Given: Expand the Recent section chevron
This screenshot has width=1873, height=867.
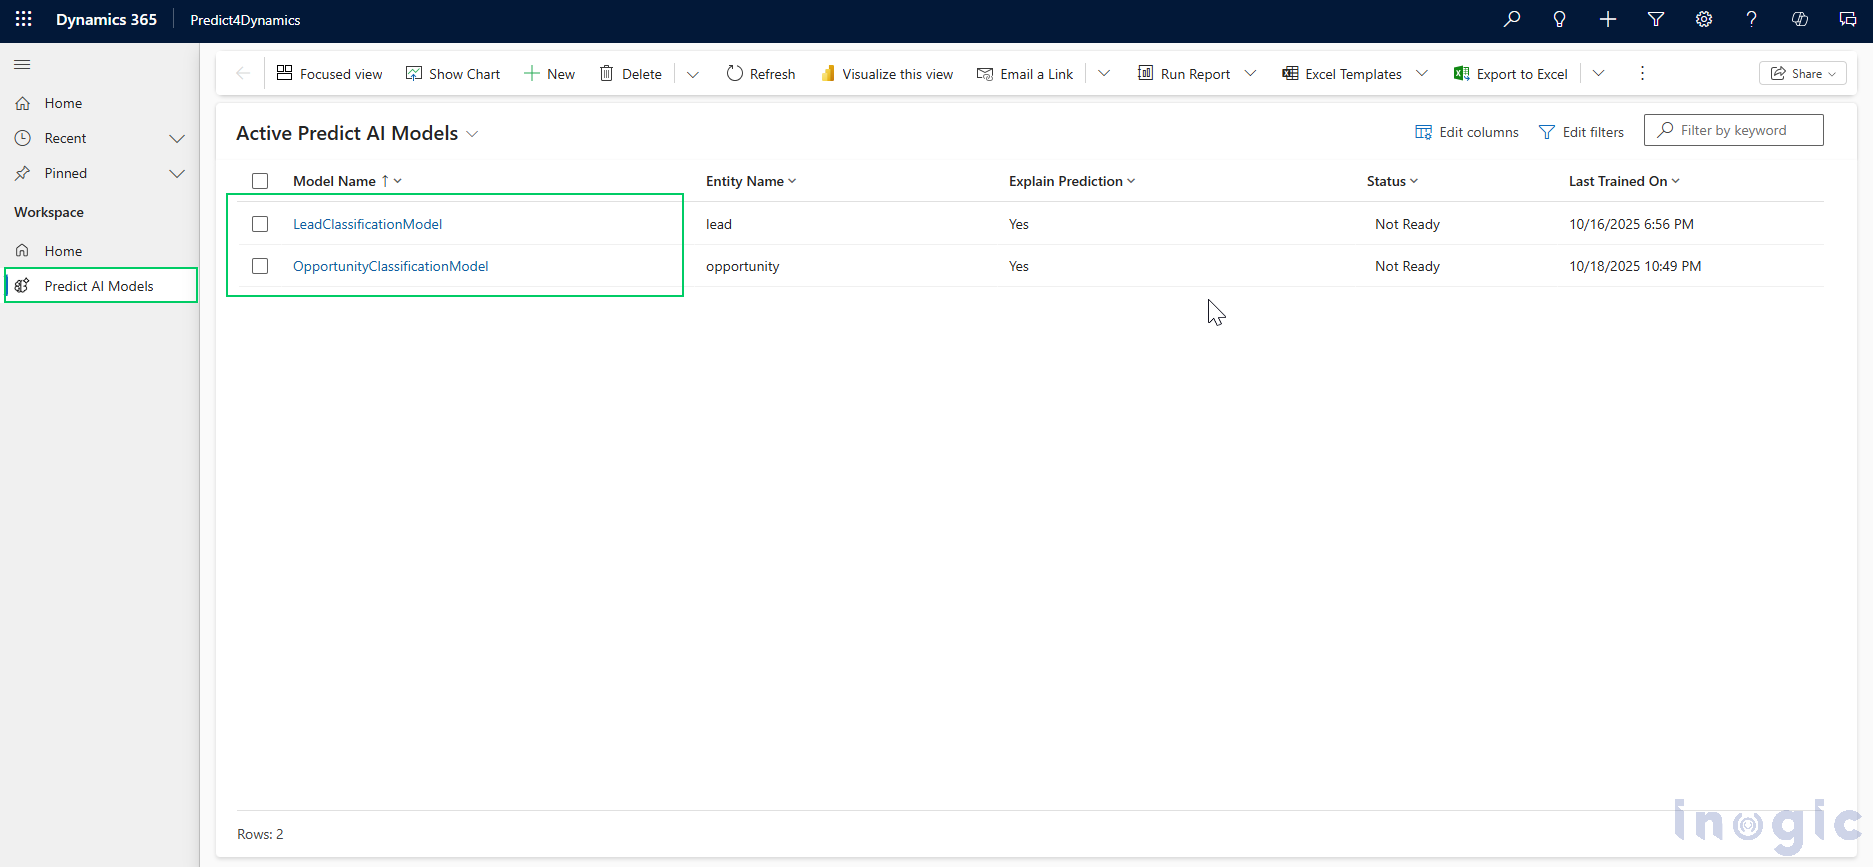Looking at the screenshot, I should coord(177,138).
